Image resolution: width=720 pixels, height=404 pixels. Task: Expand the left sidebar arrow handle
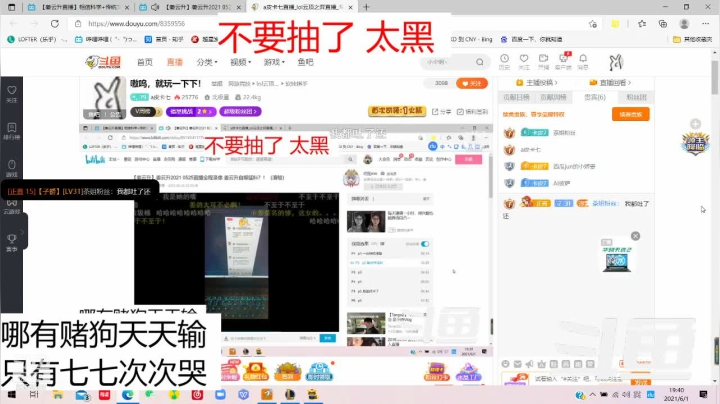coord(22,232)
